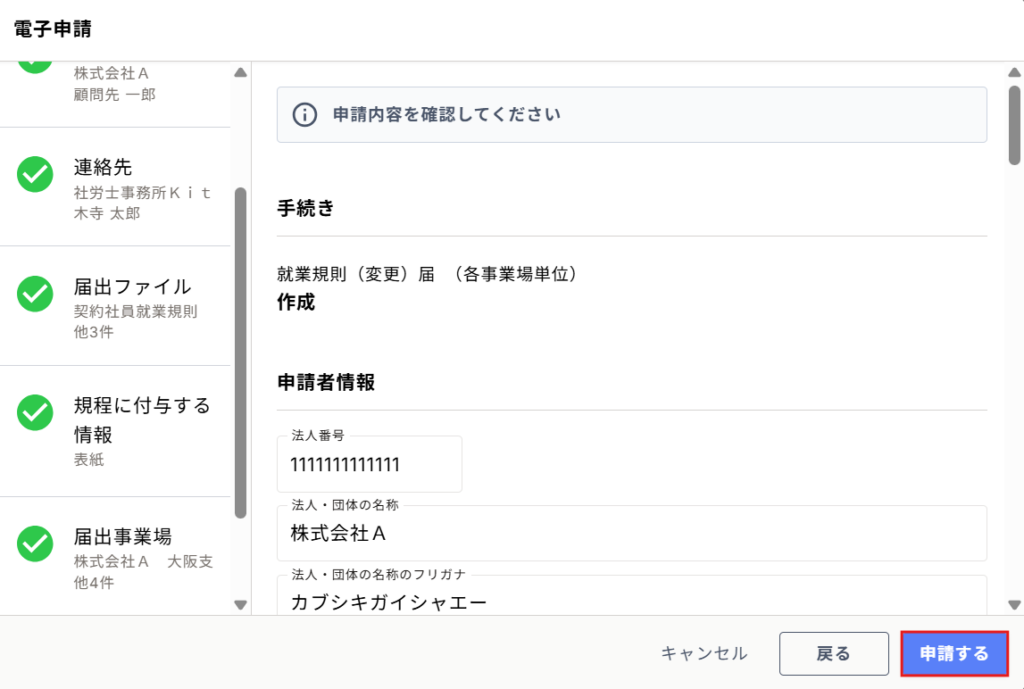Click the left panel scroll-down arrow
The width and height of the screenshot is (1024, 689).
click(240, 605)
